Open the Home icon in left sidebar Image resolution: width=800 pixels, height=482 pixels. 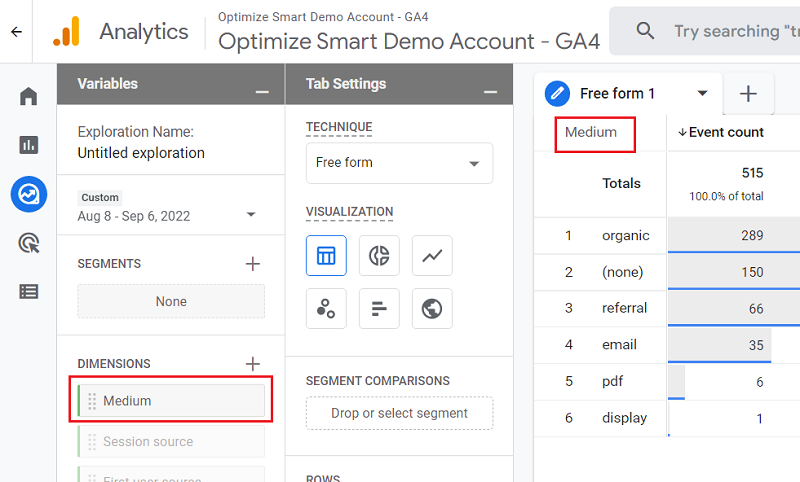[x=28, y=97]
